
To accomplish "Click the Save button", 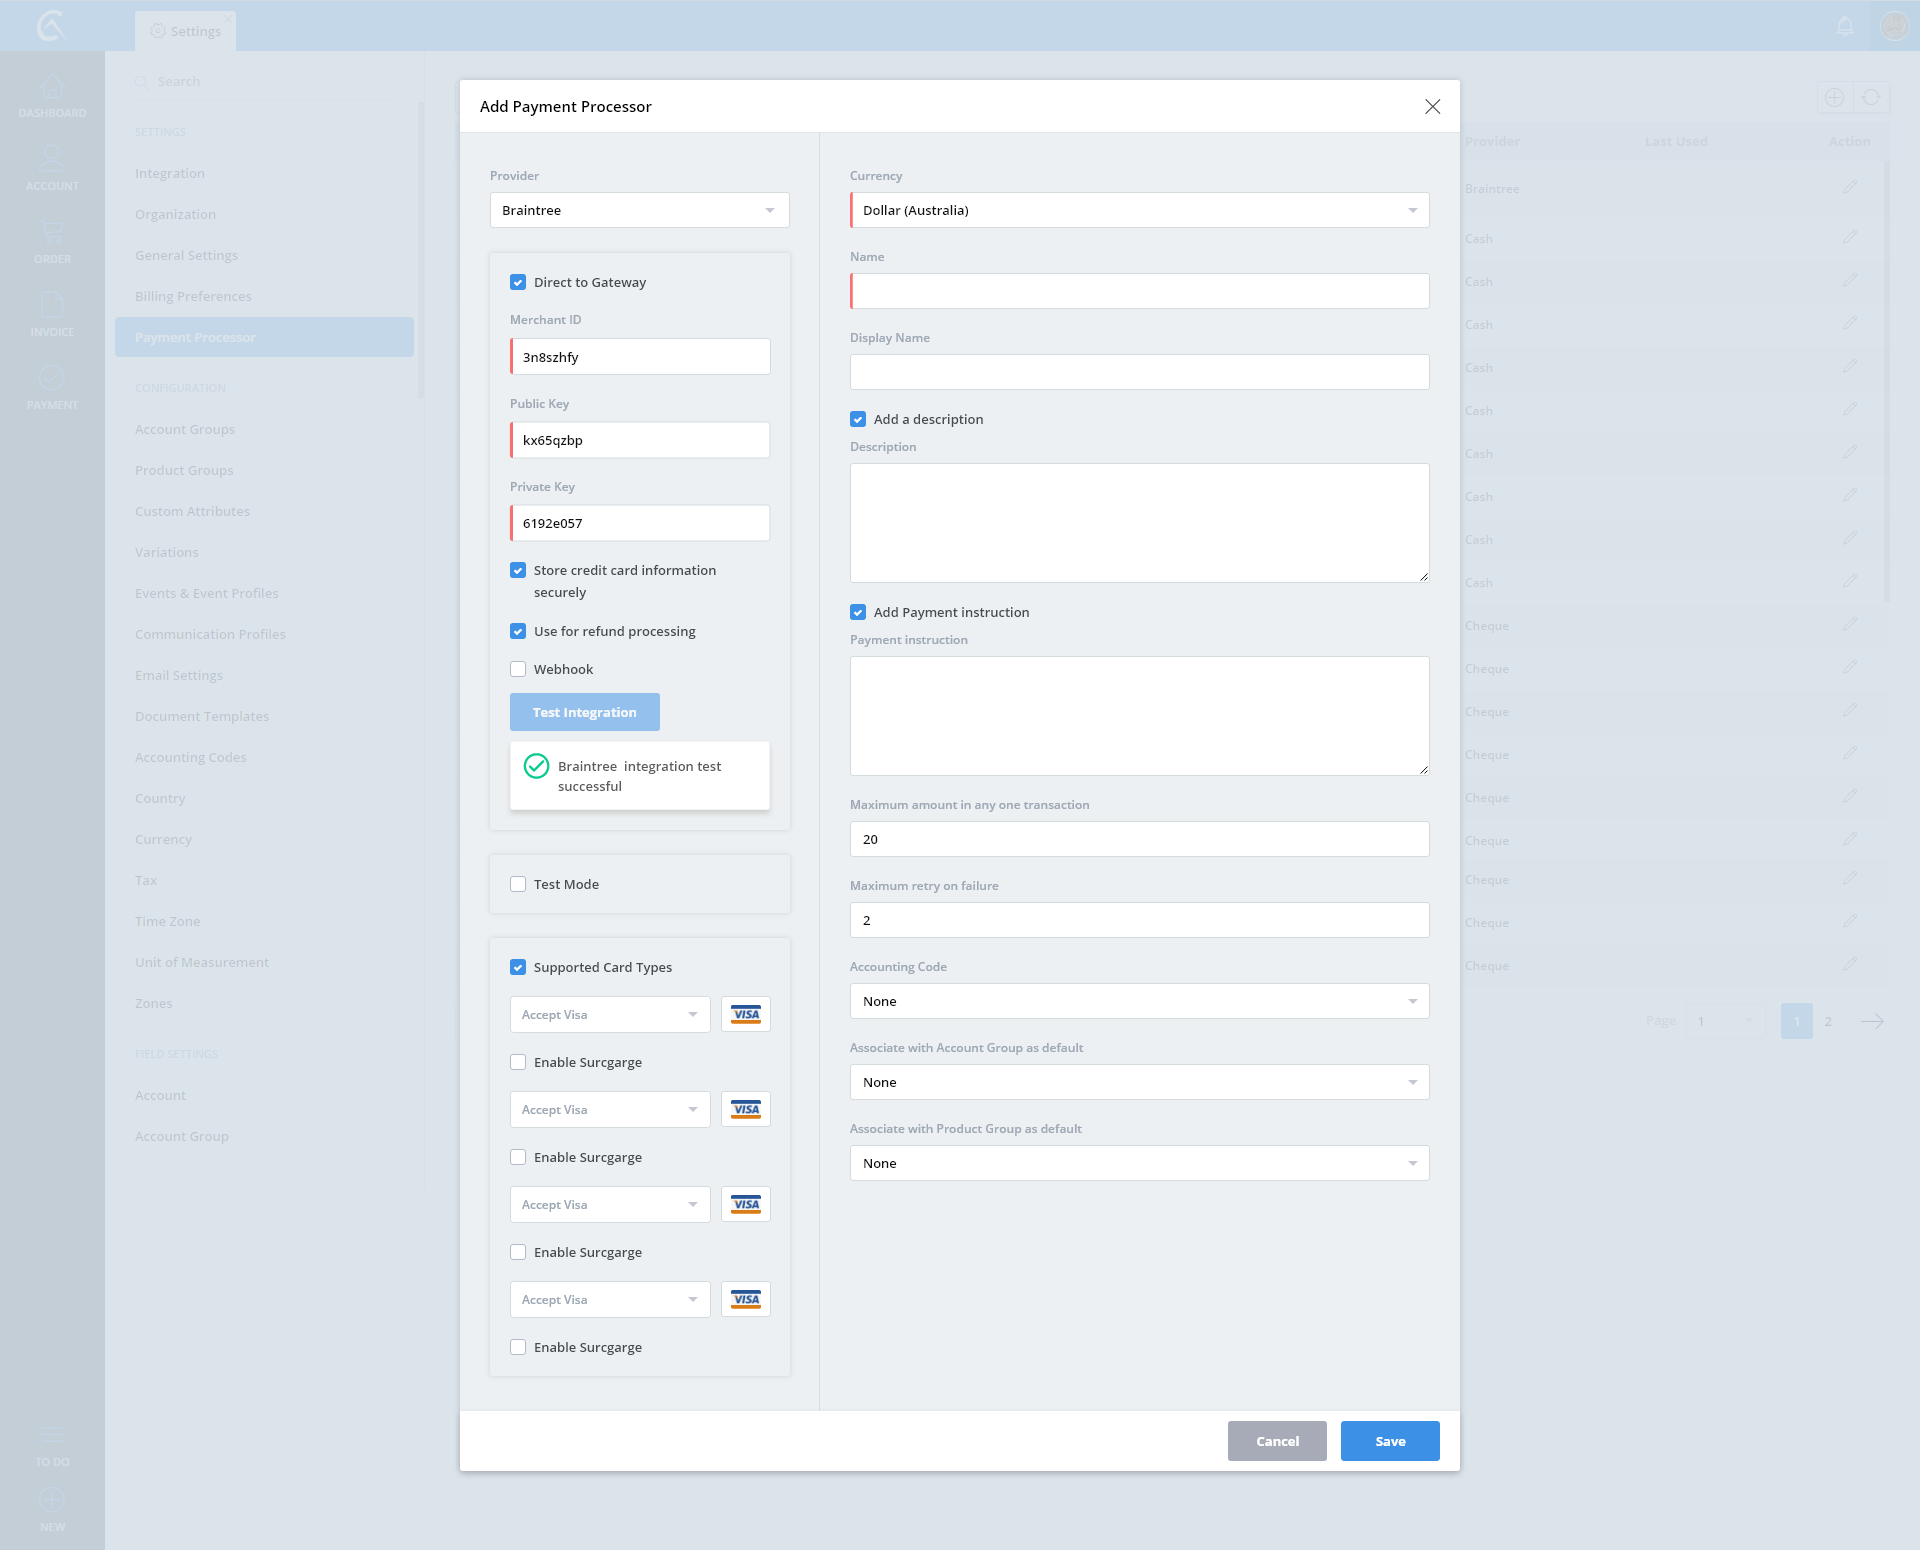I will click(x=1389, y=1441).
